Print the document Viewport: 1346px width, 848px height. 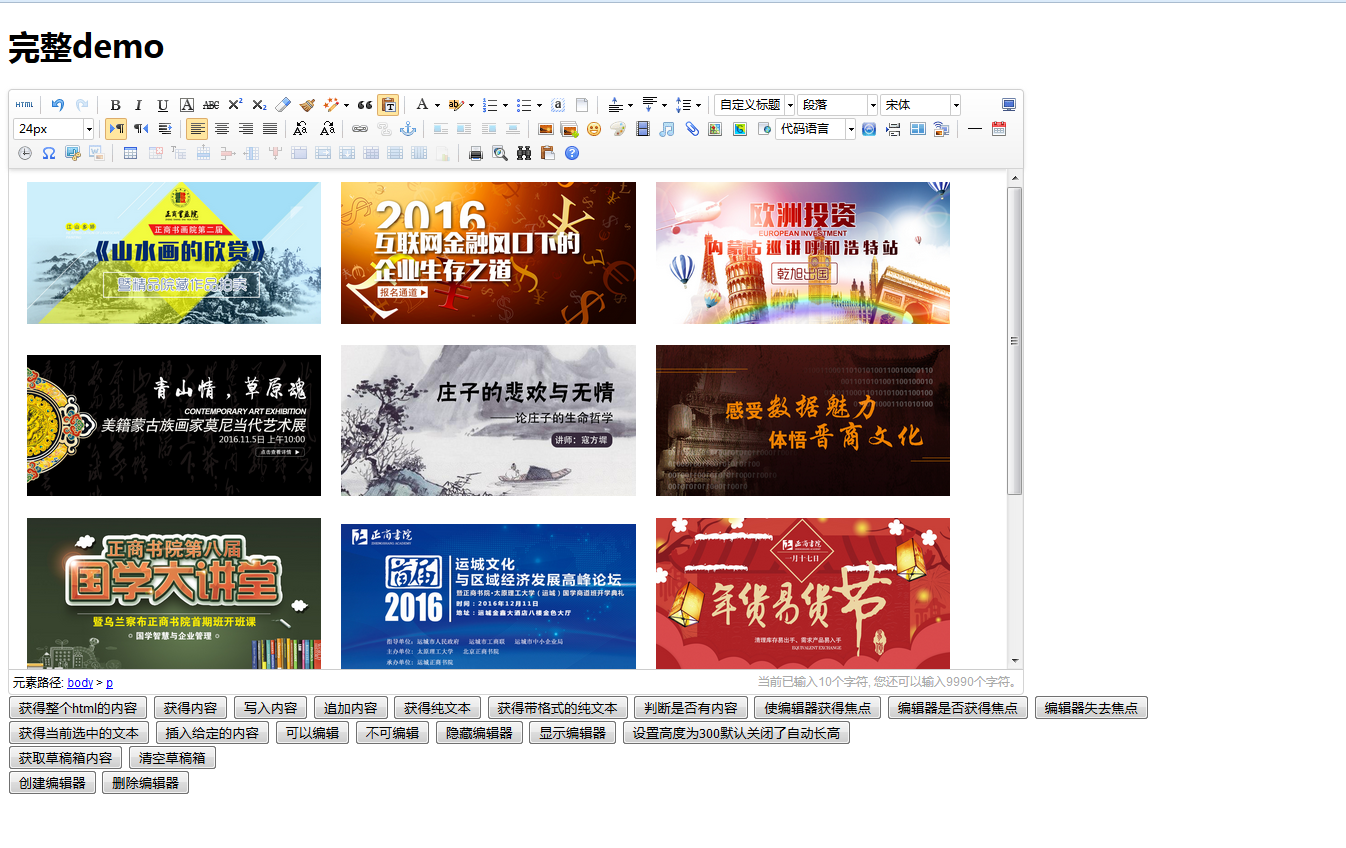[x=476, y=153]
